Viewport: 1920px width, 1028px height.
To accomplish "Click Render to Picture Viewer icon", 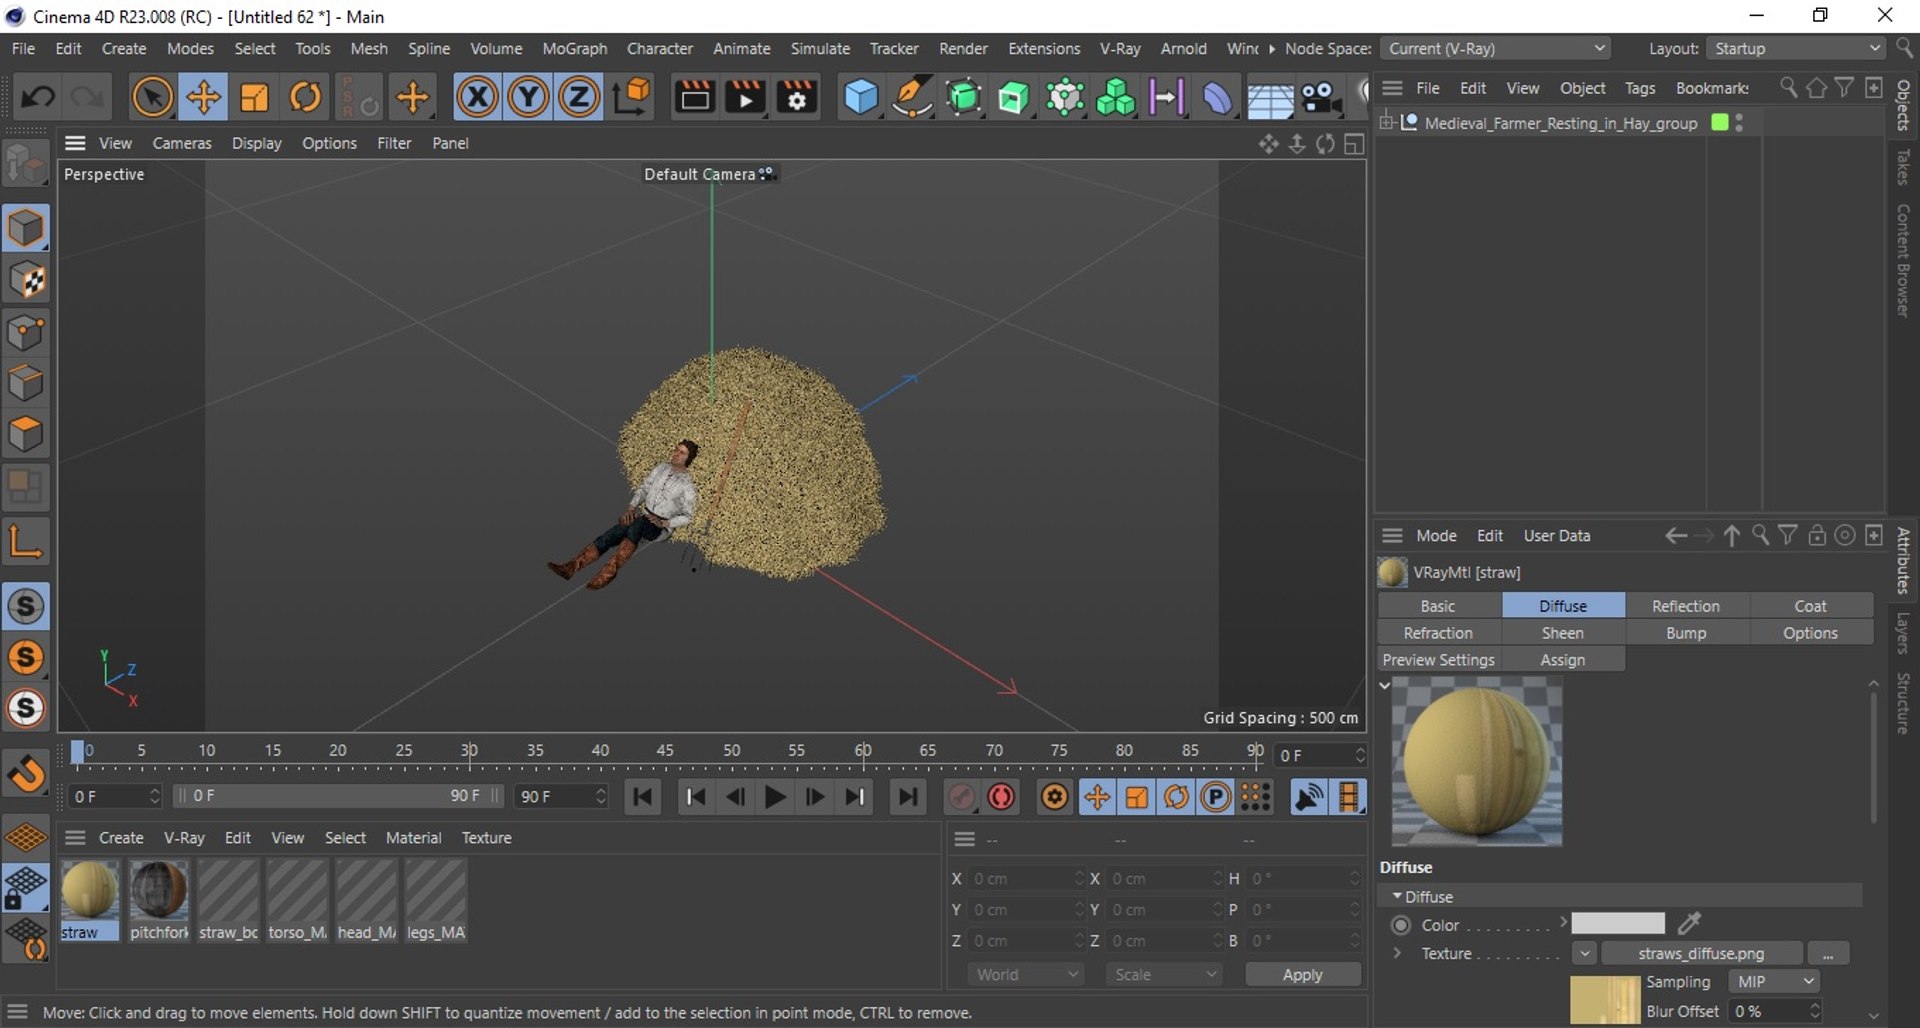I will point(745,97).
